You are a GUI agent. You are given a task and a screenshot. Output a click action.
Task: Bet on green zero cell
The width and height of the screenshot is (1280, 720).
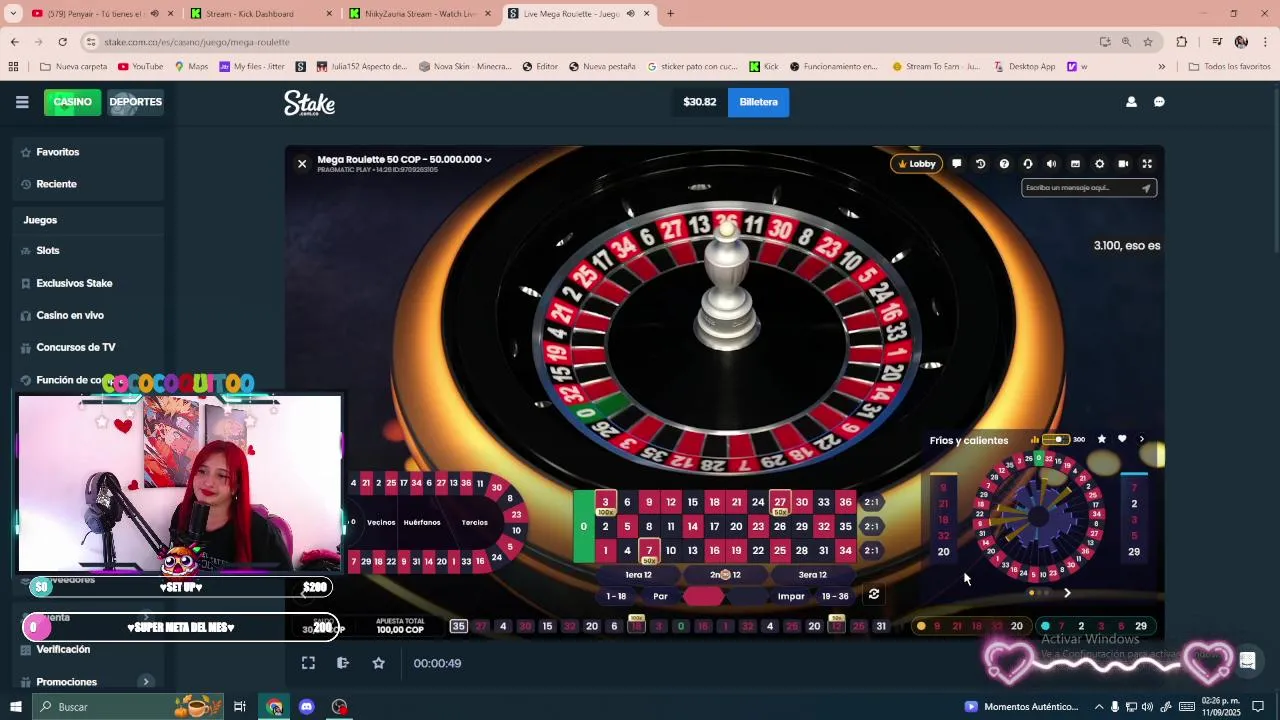(x=583, y=527)
